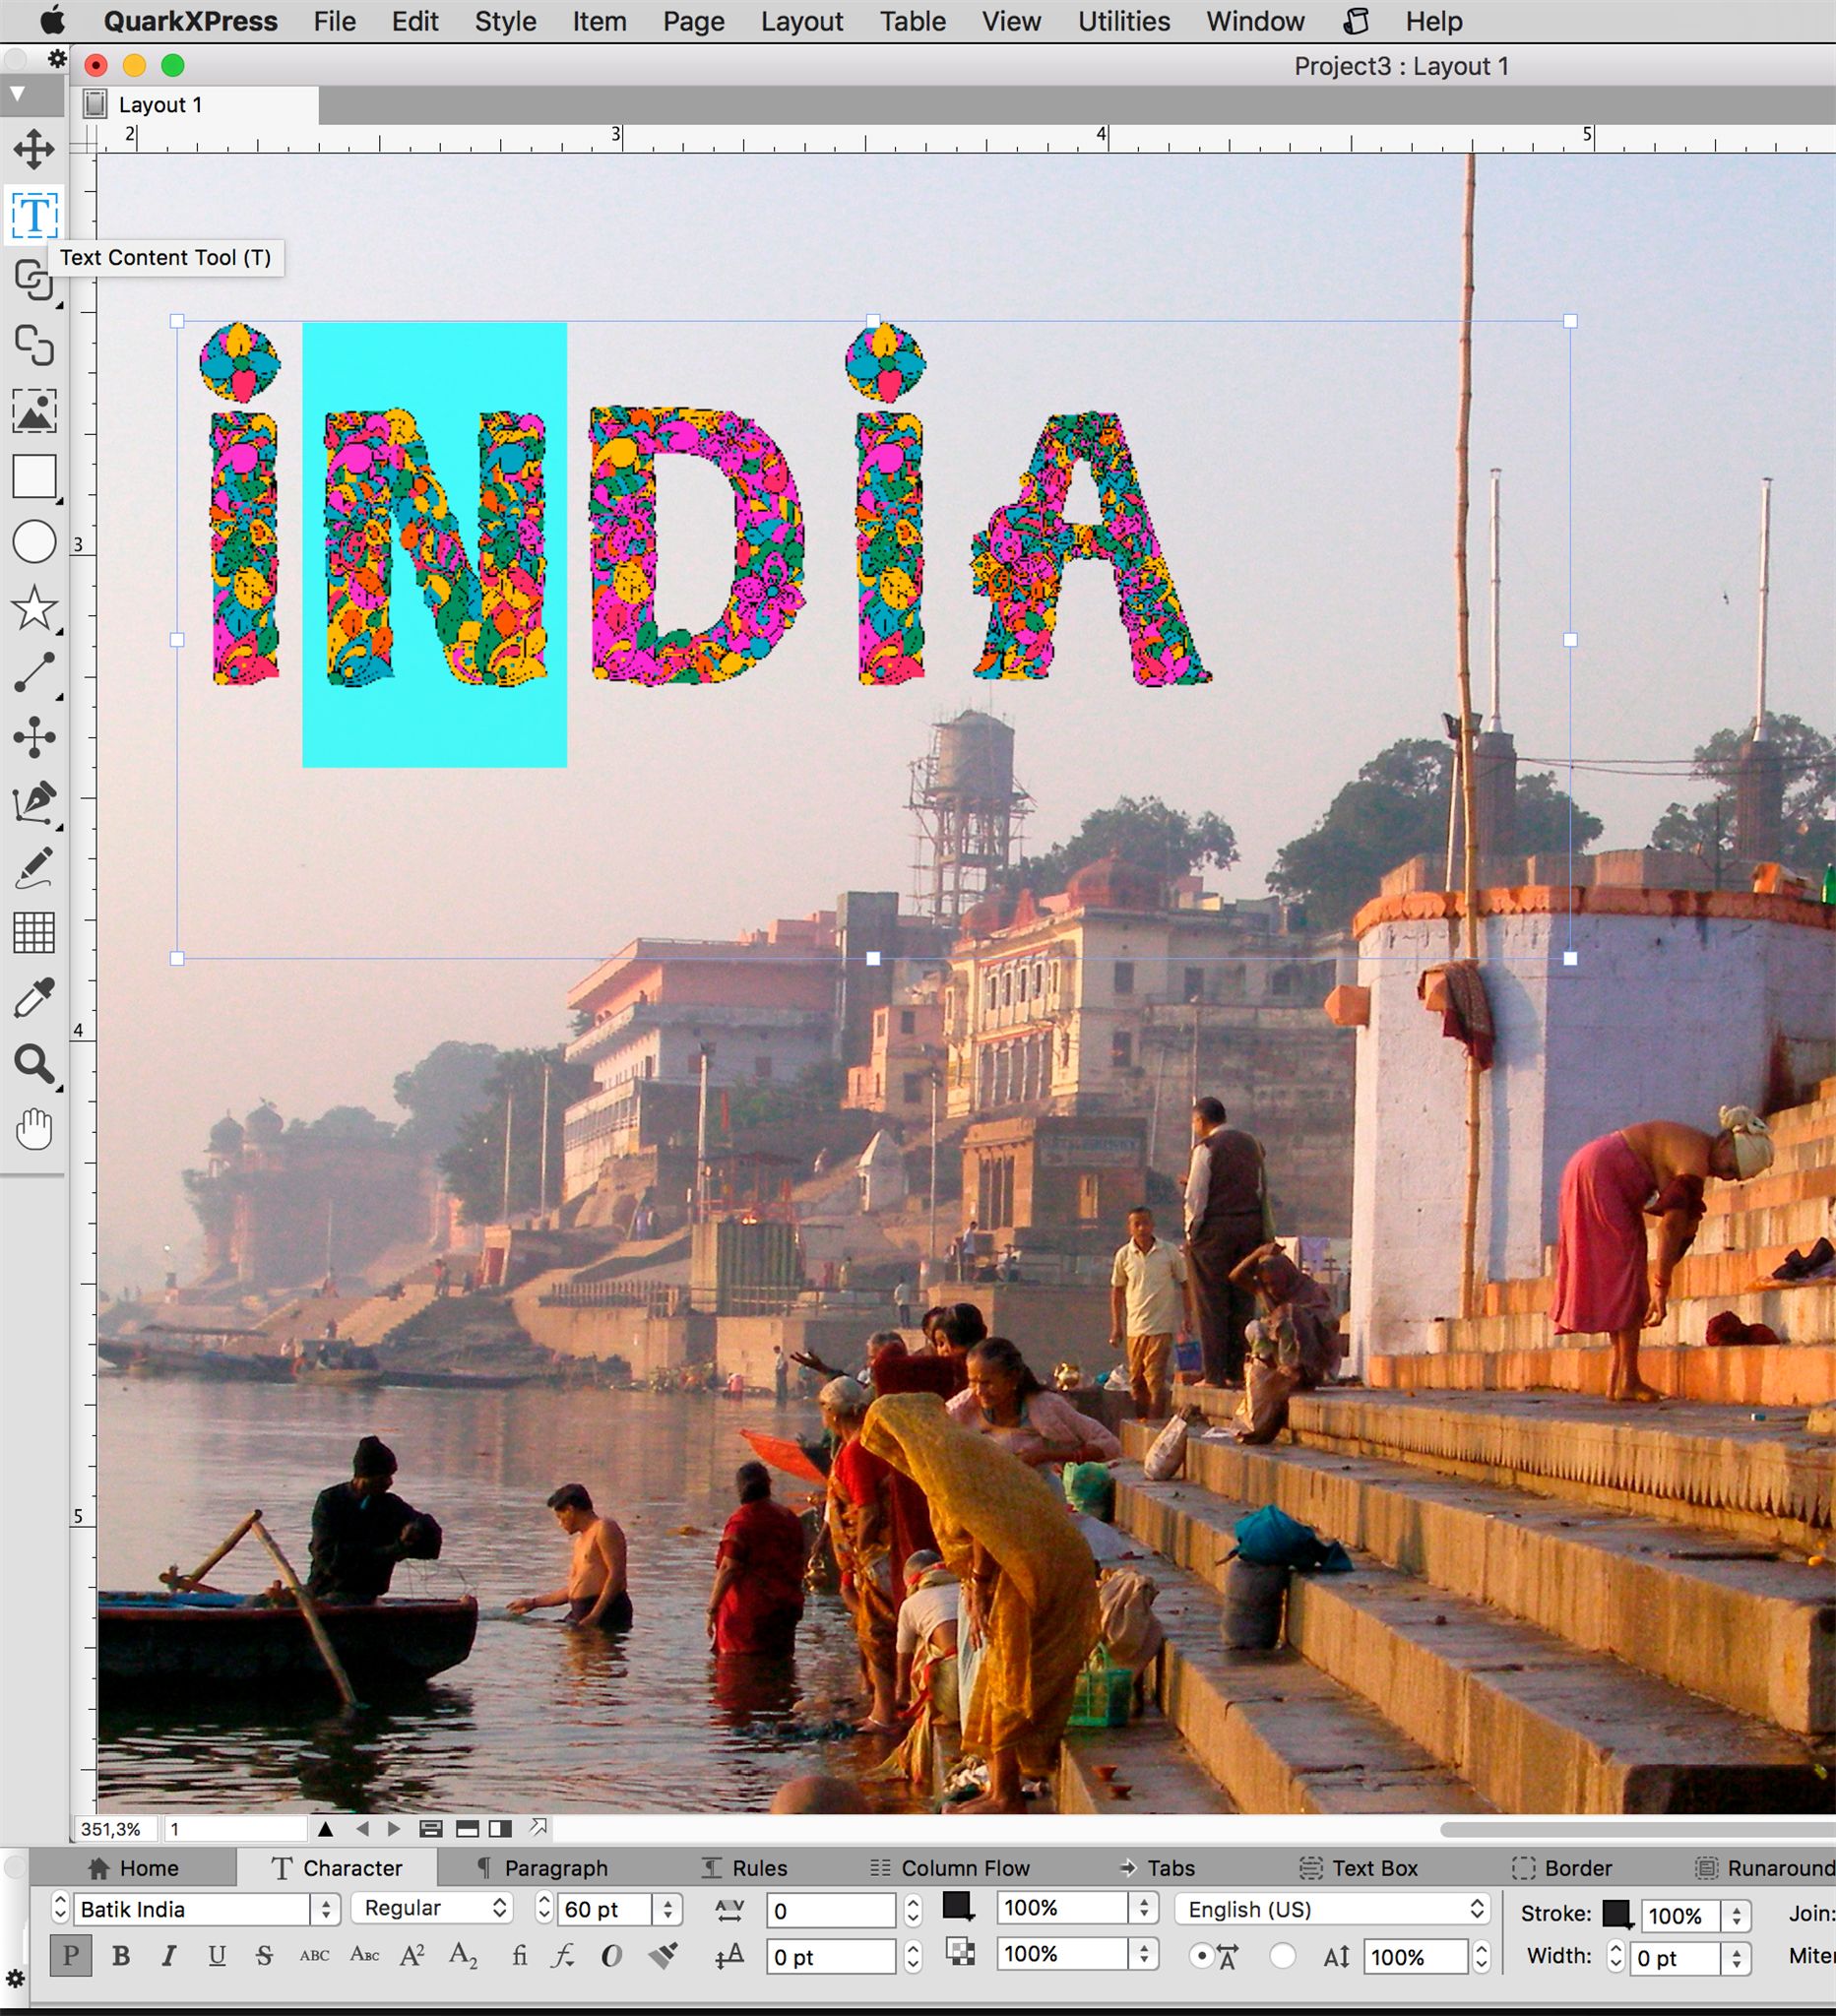Open the split window view icon

pos(431,1829)
